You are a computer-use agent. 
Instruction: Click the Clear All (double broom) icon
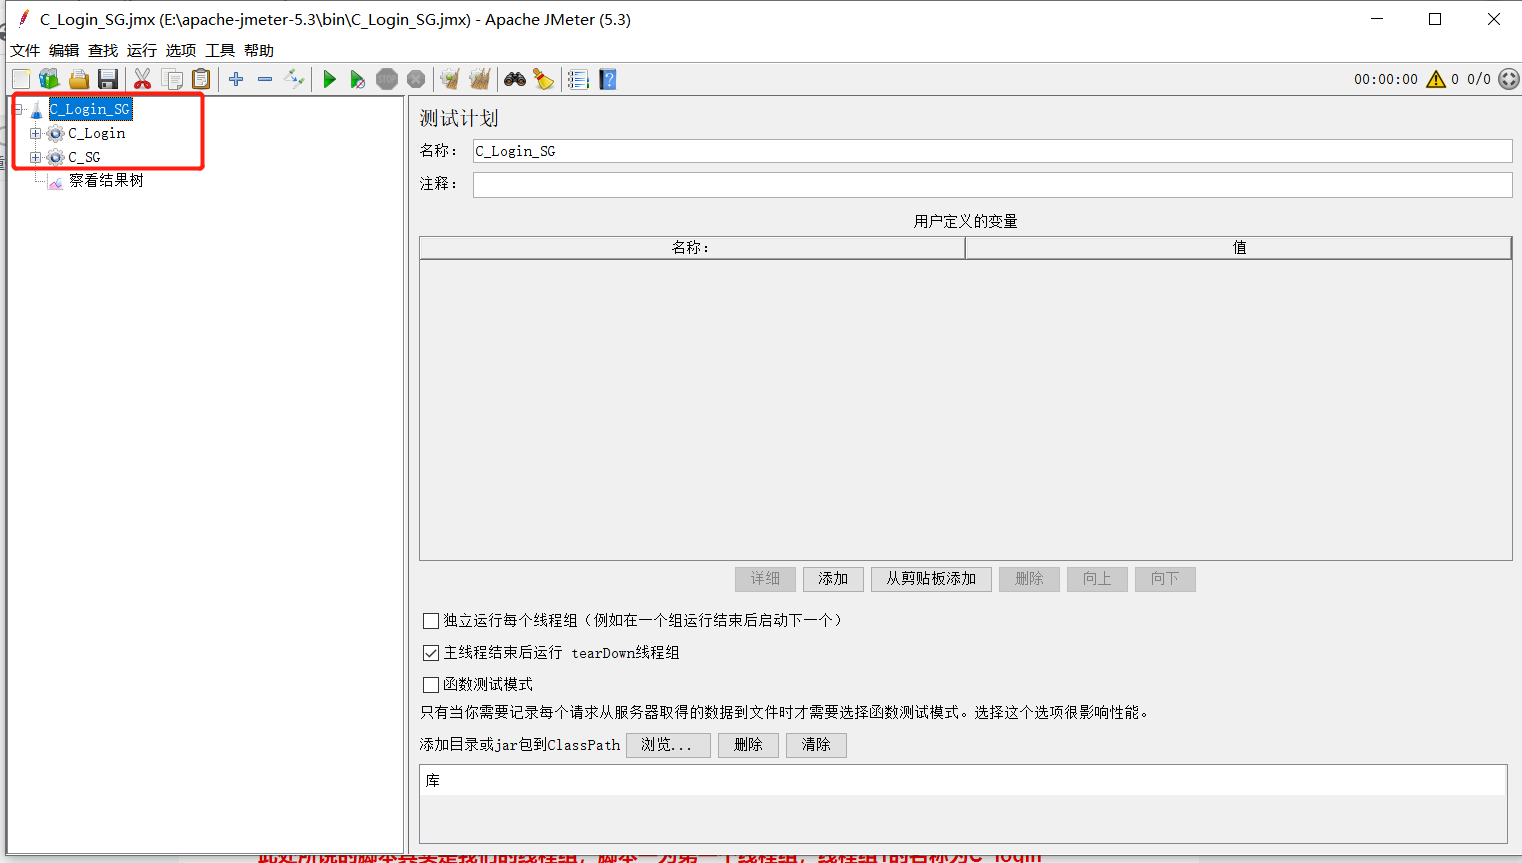click(480, 79)
